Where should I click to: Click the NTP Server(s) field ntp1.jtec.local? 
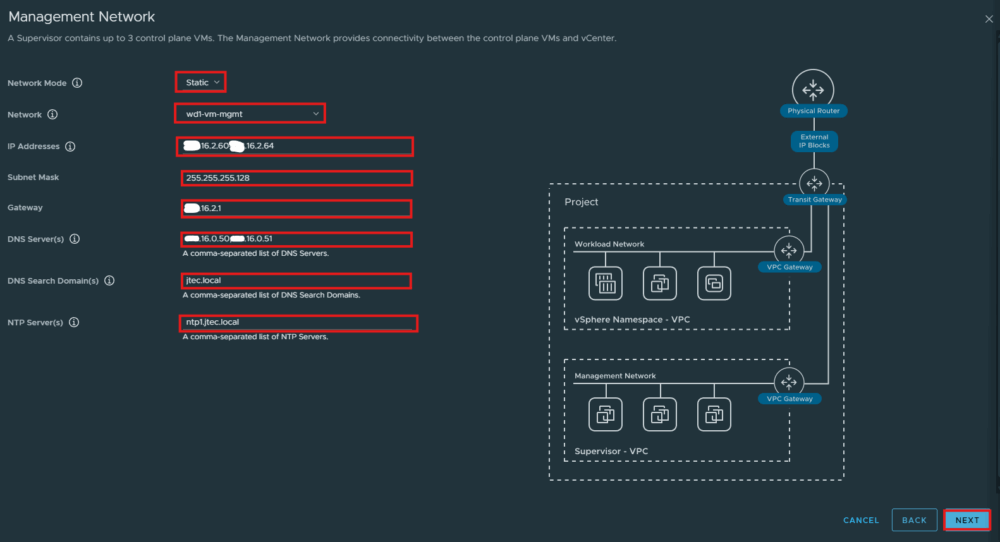298,323
